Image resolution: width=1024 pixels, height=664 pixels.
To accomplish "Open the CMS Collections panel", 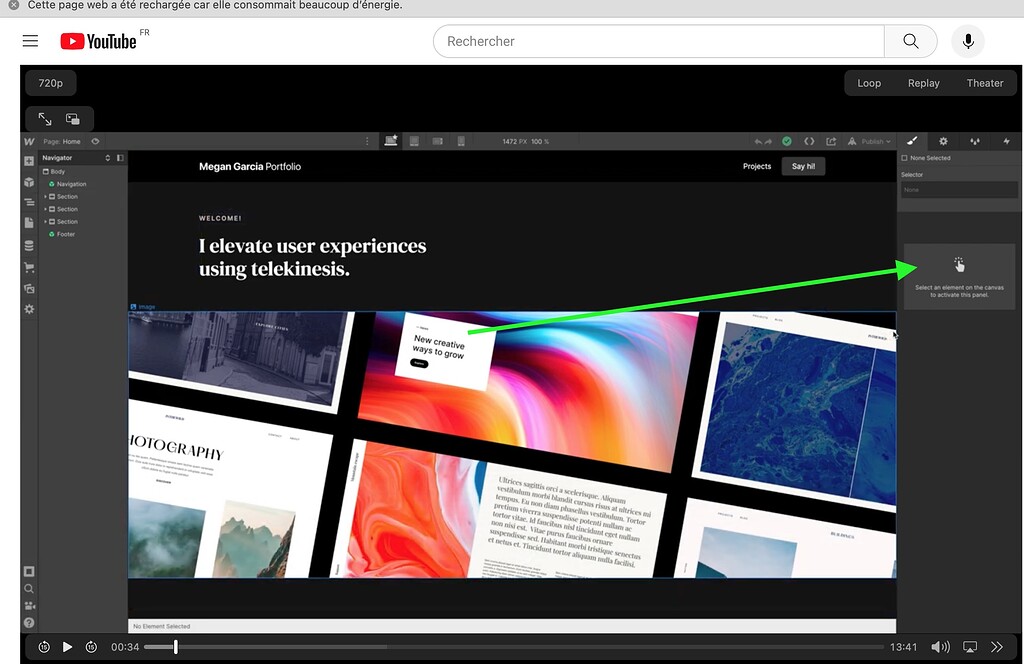I will [x=29, y=246].
